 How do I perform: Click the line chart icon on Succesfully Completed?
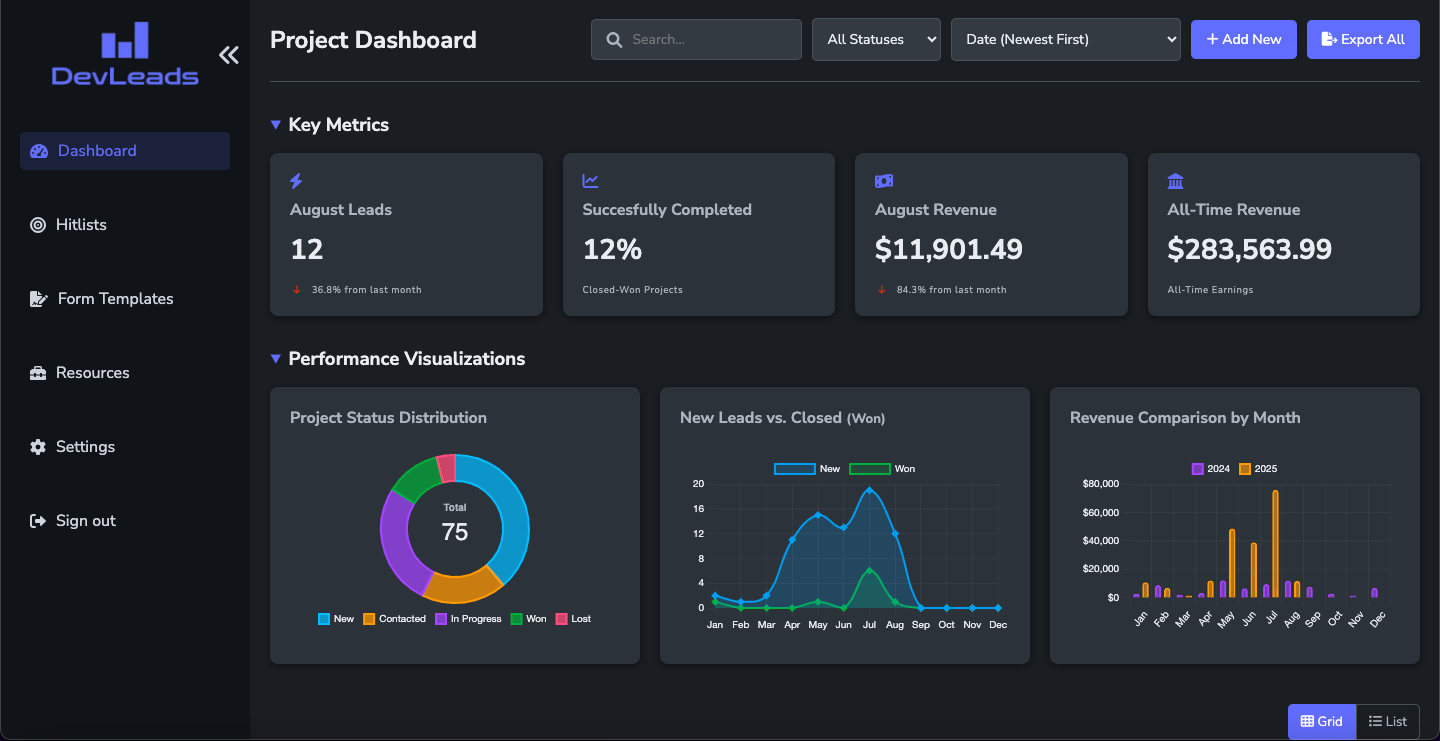[x=591, y=181]
